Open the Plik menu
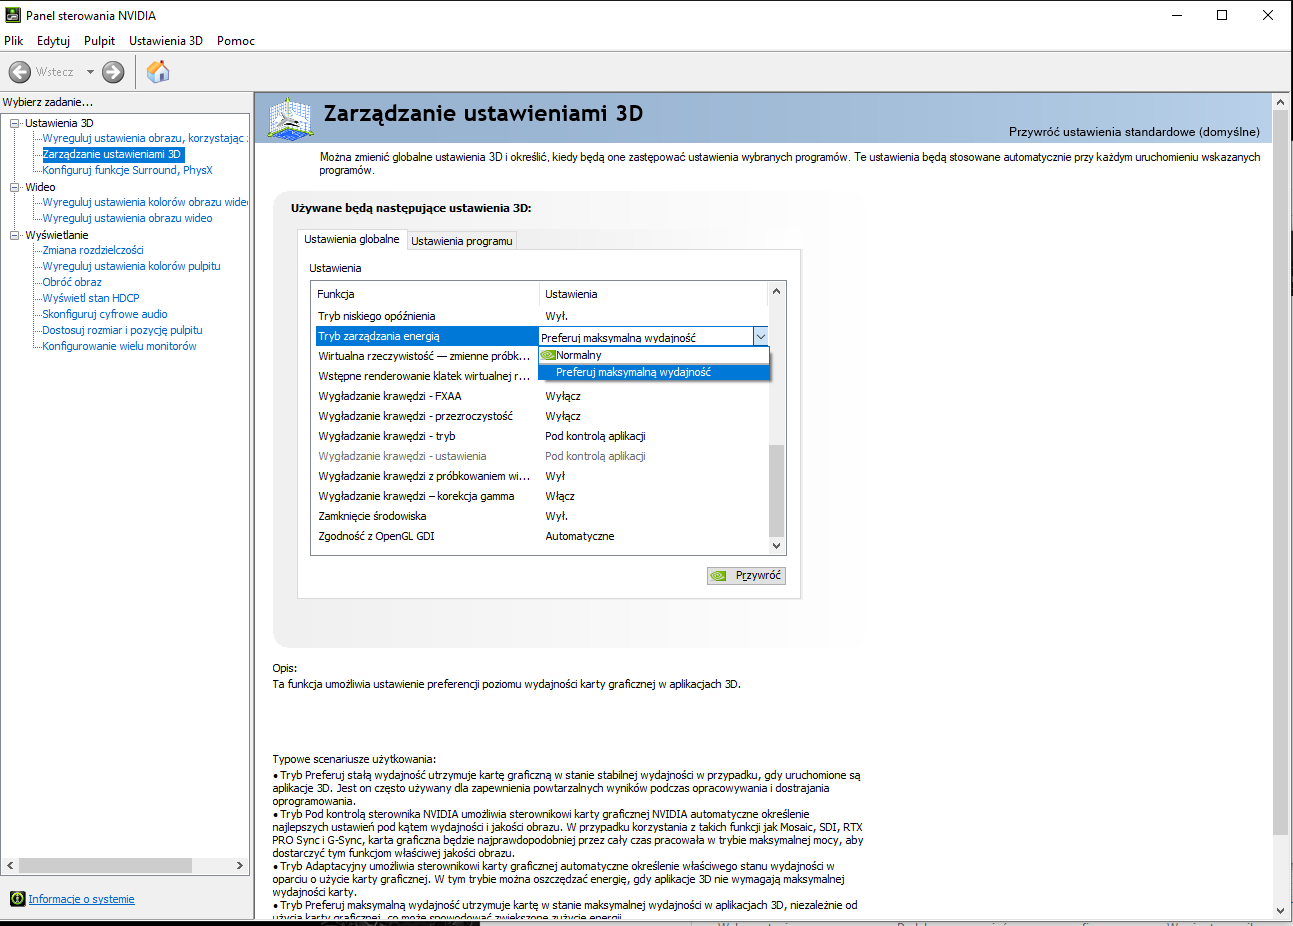Image resolution: width=1293 pixels, height=926 pixels. coord(14,41)
